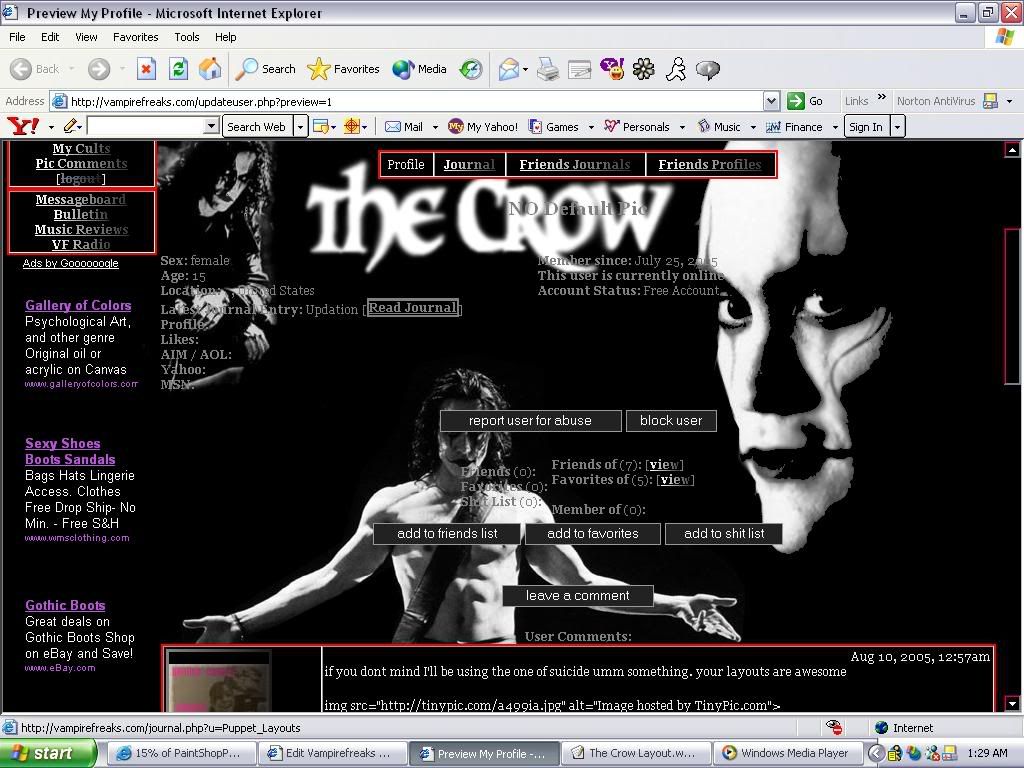Open the Favorites menu

135,37
